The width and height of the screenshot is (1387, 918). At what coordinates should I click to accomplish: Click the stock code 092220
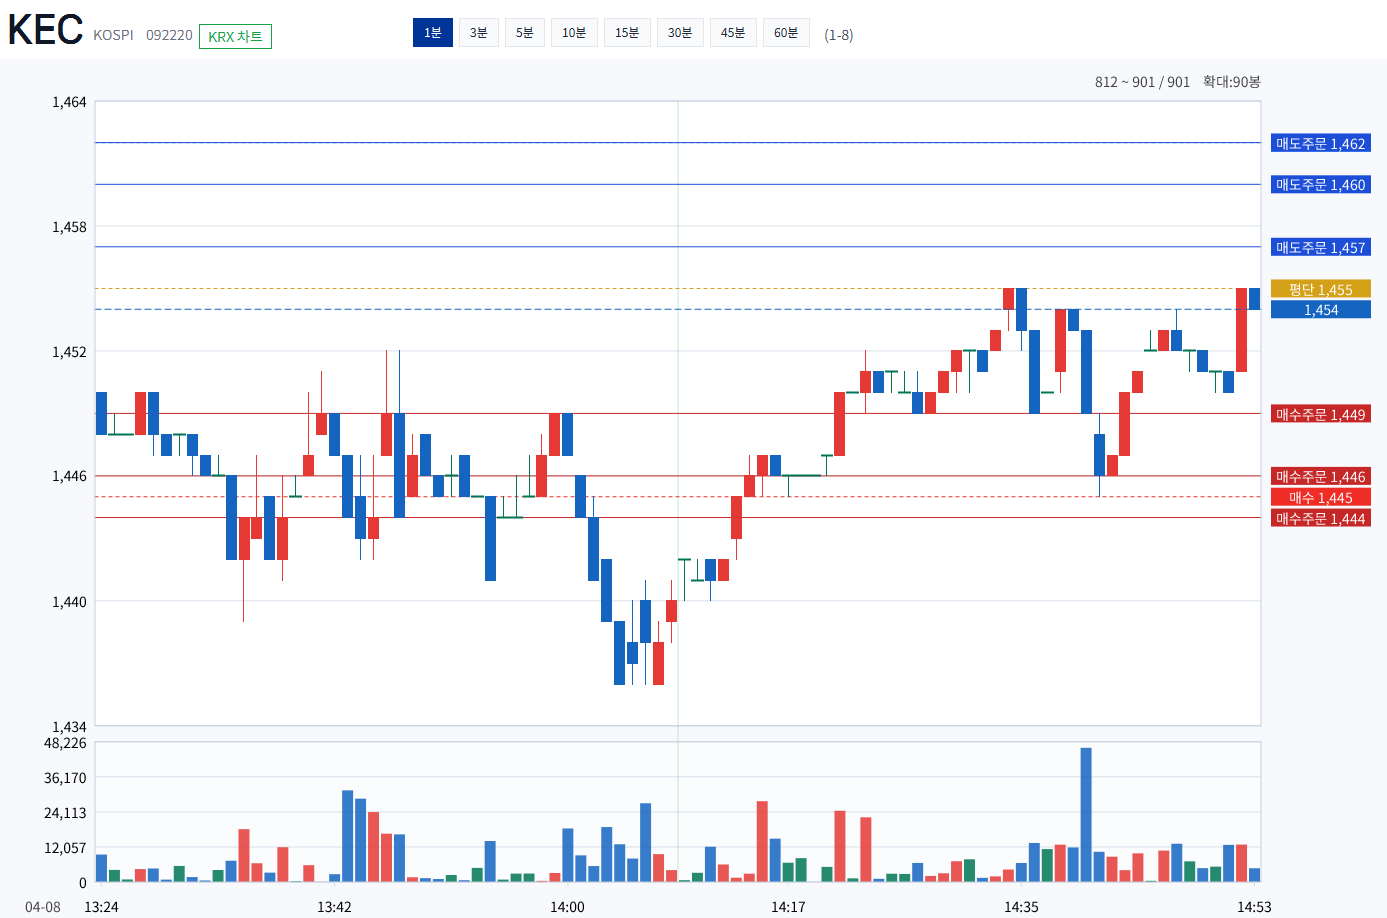(x=169, y=35)
